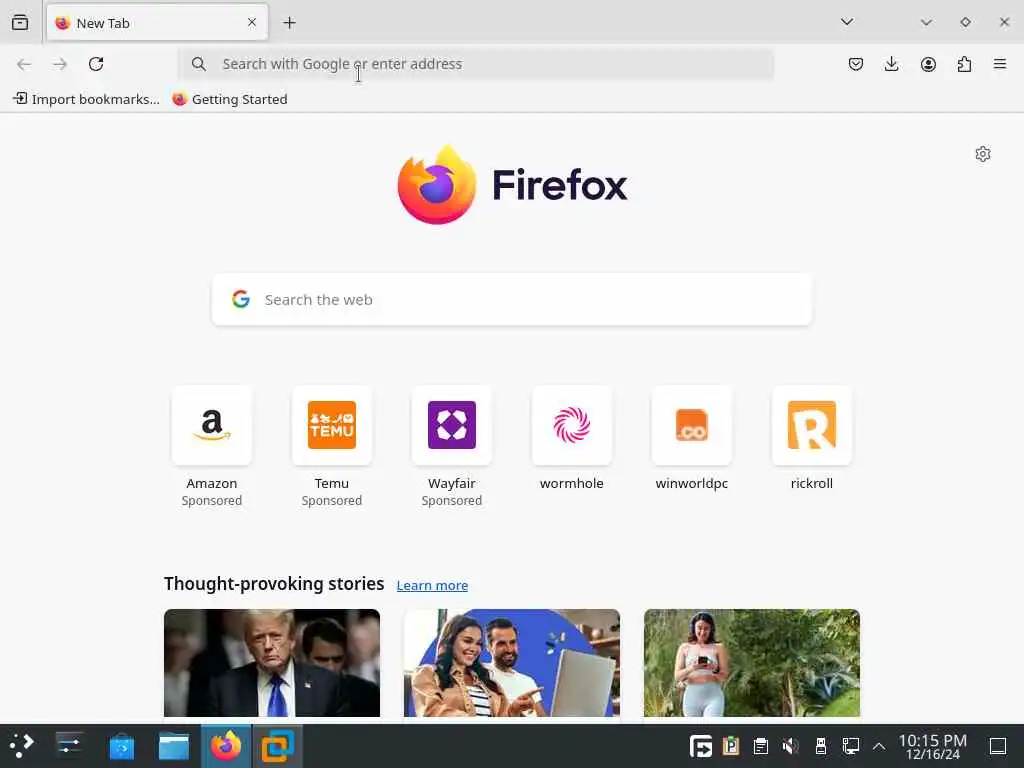This screenshot has width=1024, height=768.
Task: Open the couple with laptop story thumbnail
Action: 512,663
